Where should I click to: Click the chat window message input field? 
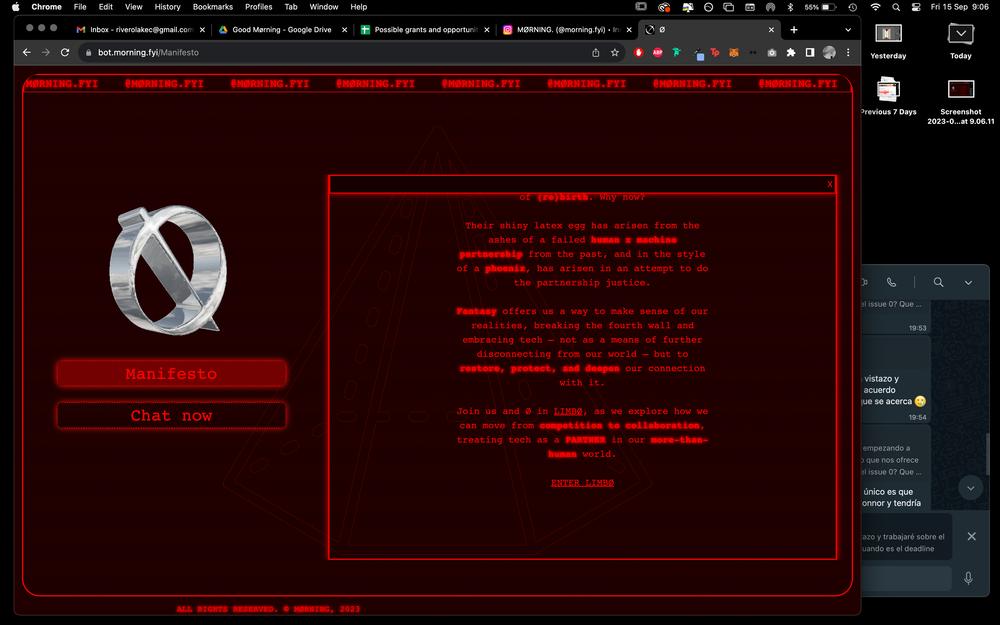(906, 578)
